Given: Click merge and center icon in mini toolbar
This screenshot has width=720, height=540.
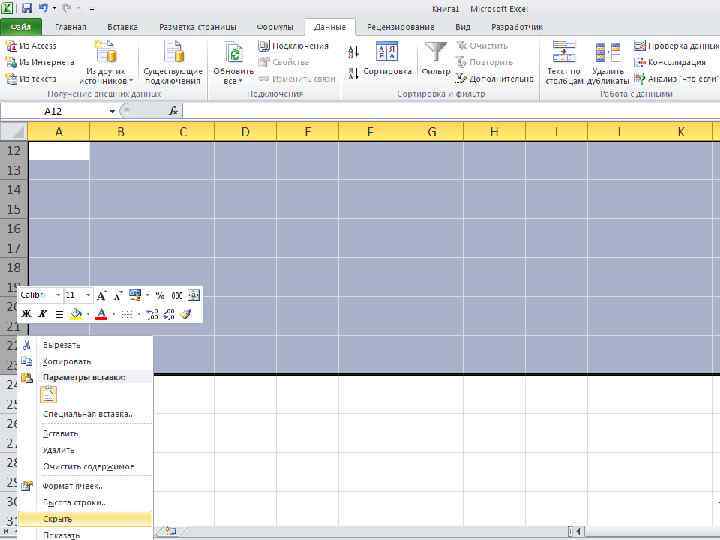Looking at the screenshot, I should (194, 295).
